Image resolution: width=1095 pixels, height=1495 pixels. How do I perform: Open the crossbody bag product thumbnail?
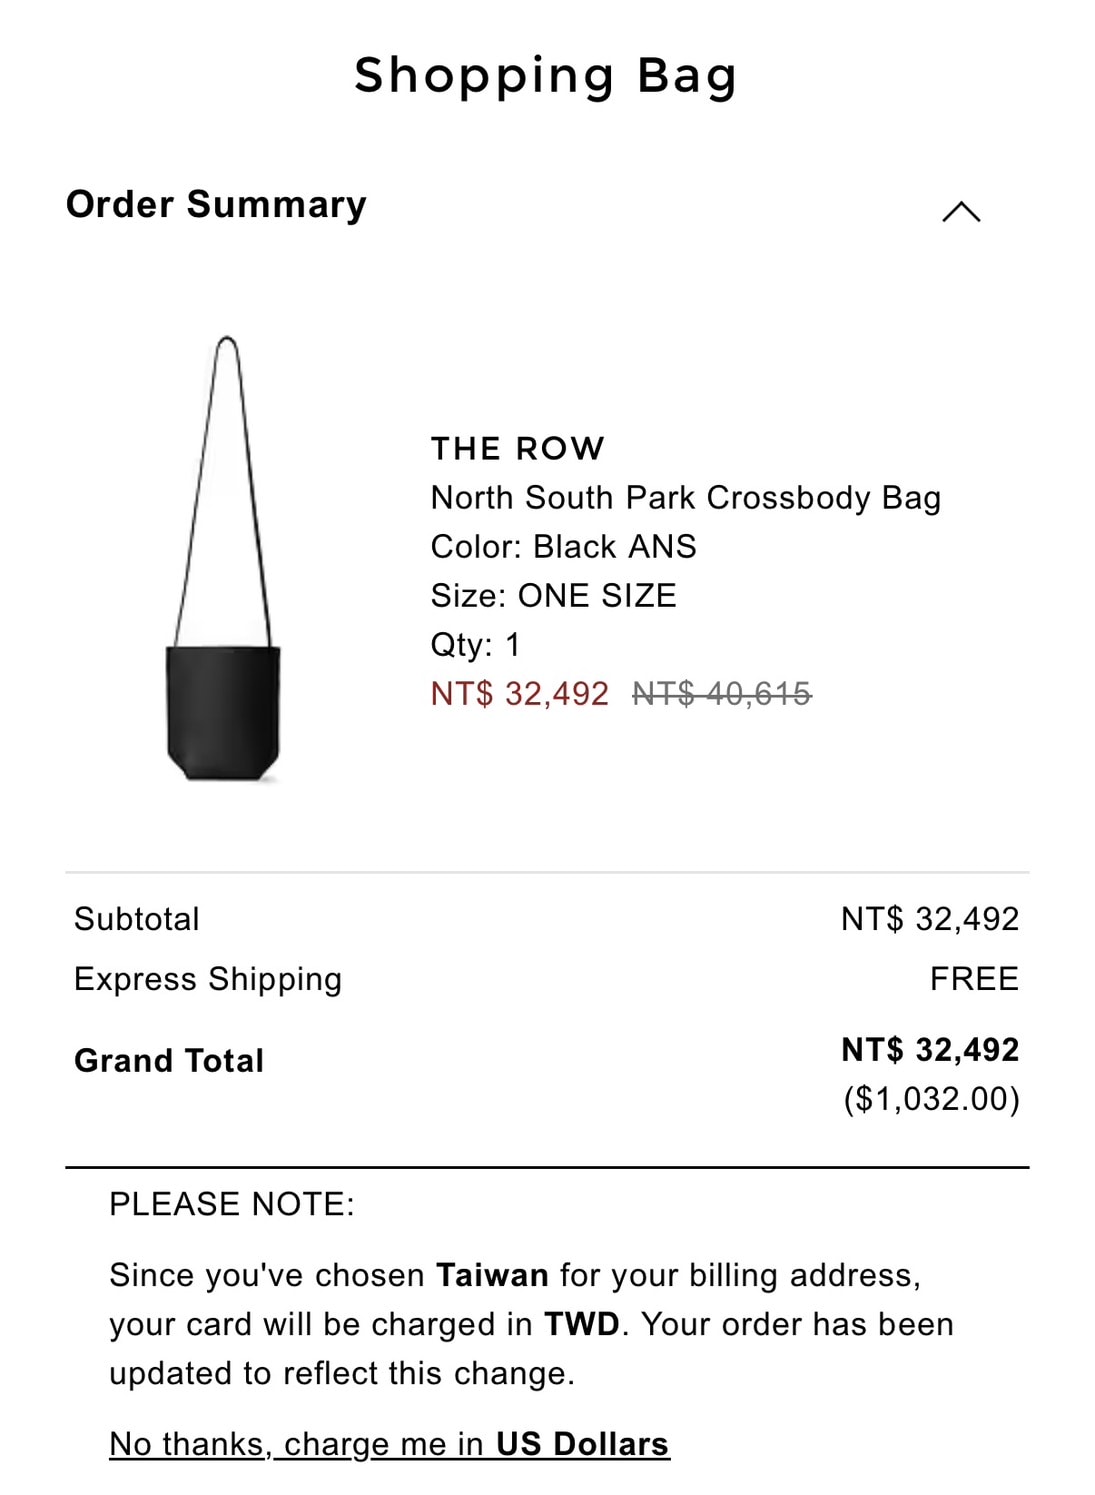(223, 560)
